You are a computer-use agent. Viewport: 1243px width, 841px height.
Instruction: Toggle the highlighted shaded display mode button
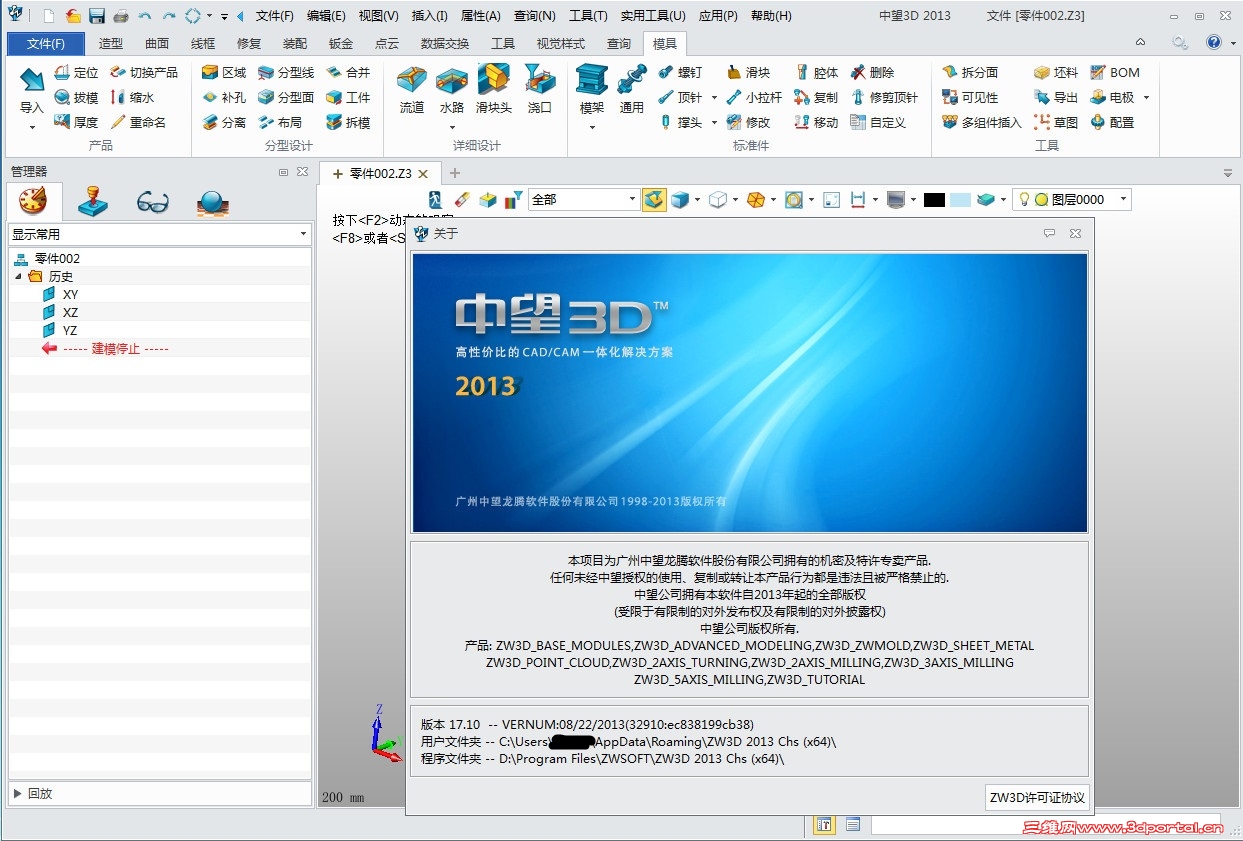coord(654,200)
